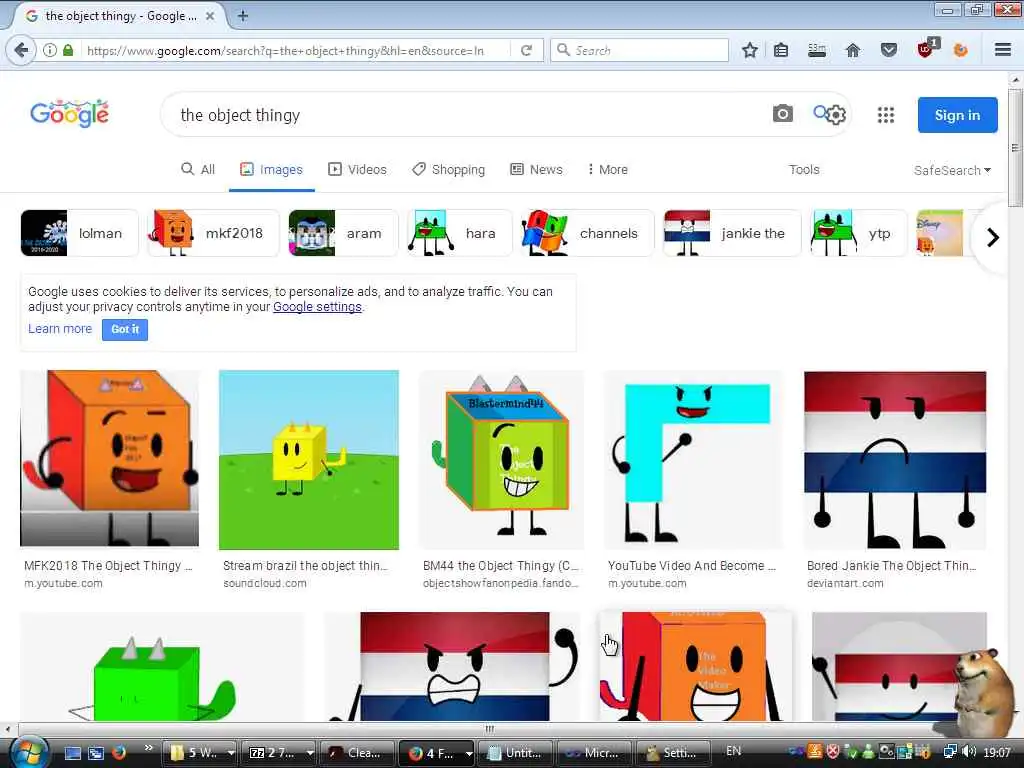Reload the page with the refresh icon

point(526,50)
